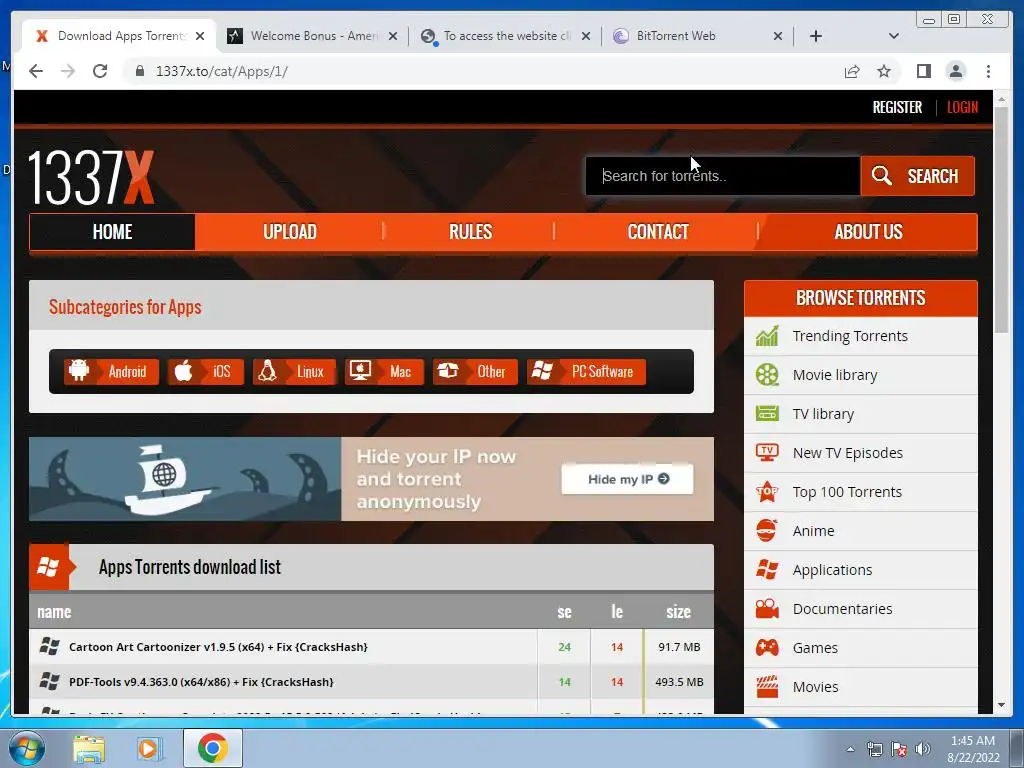The image size is (1024, 768).
Task: Click the TV library icon
Action: (x=767, y=413)
